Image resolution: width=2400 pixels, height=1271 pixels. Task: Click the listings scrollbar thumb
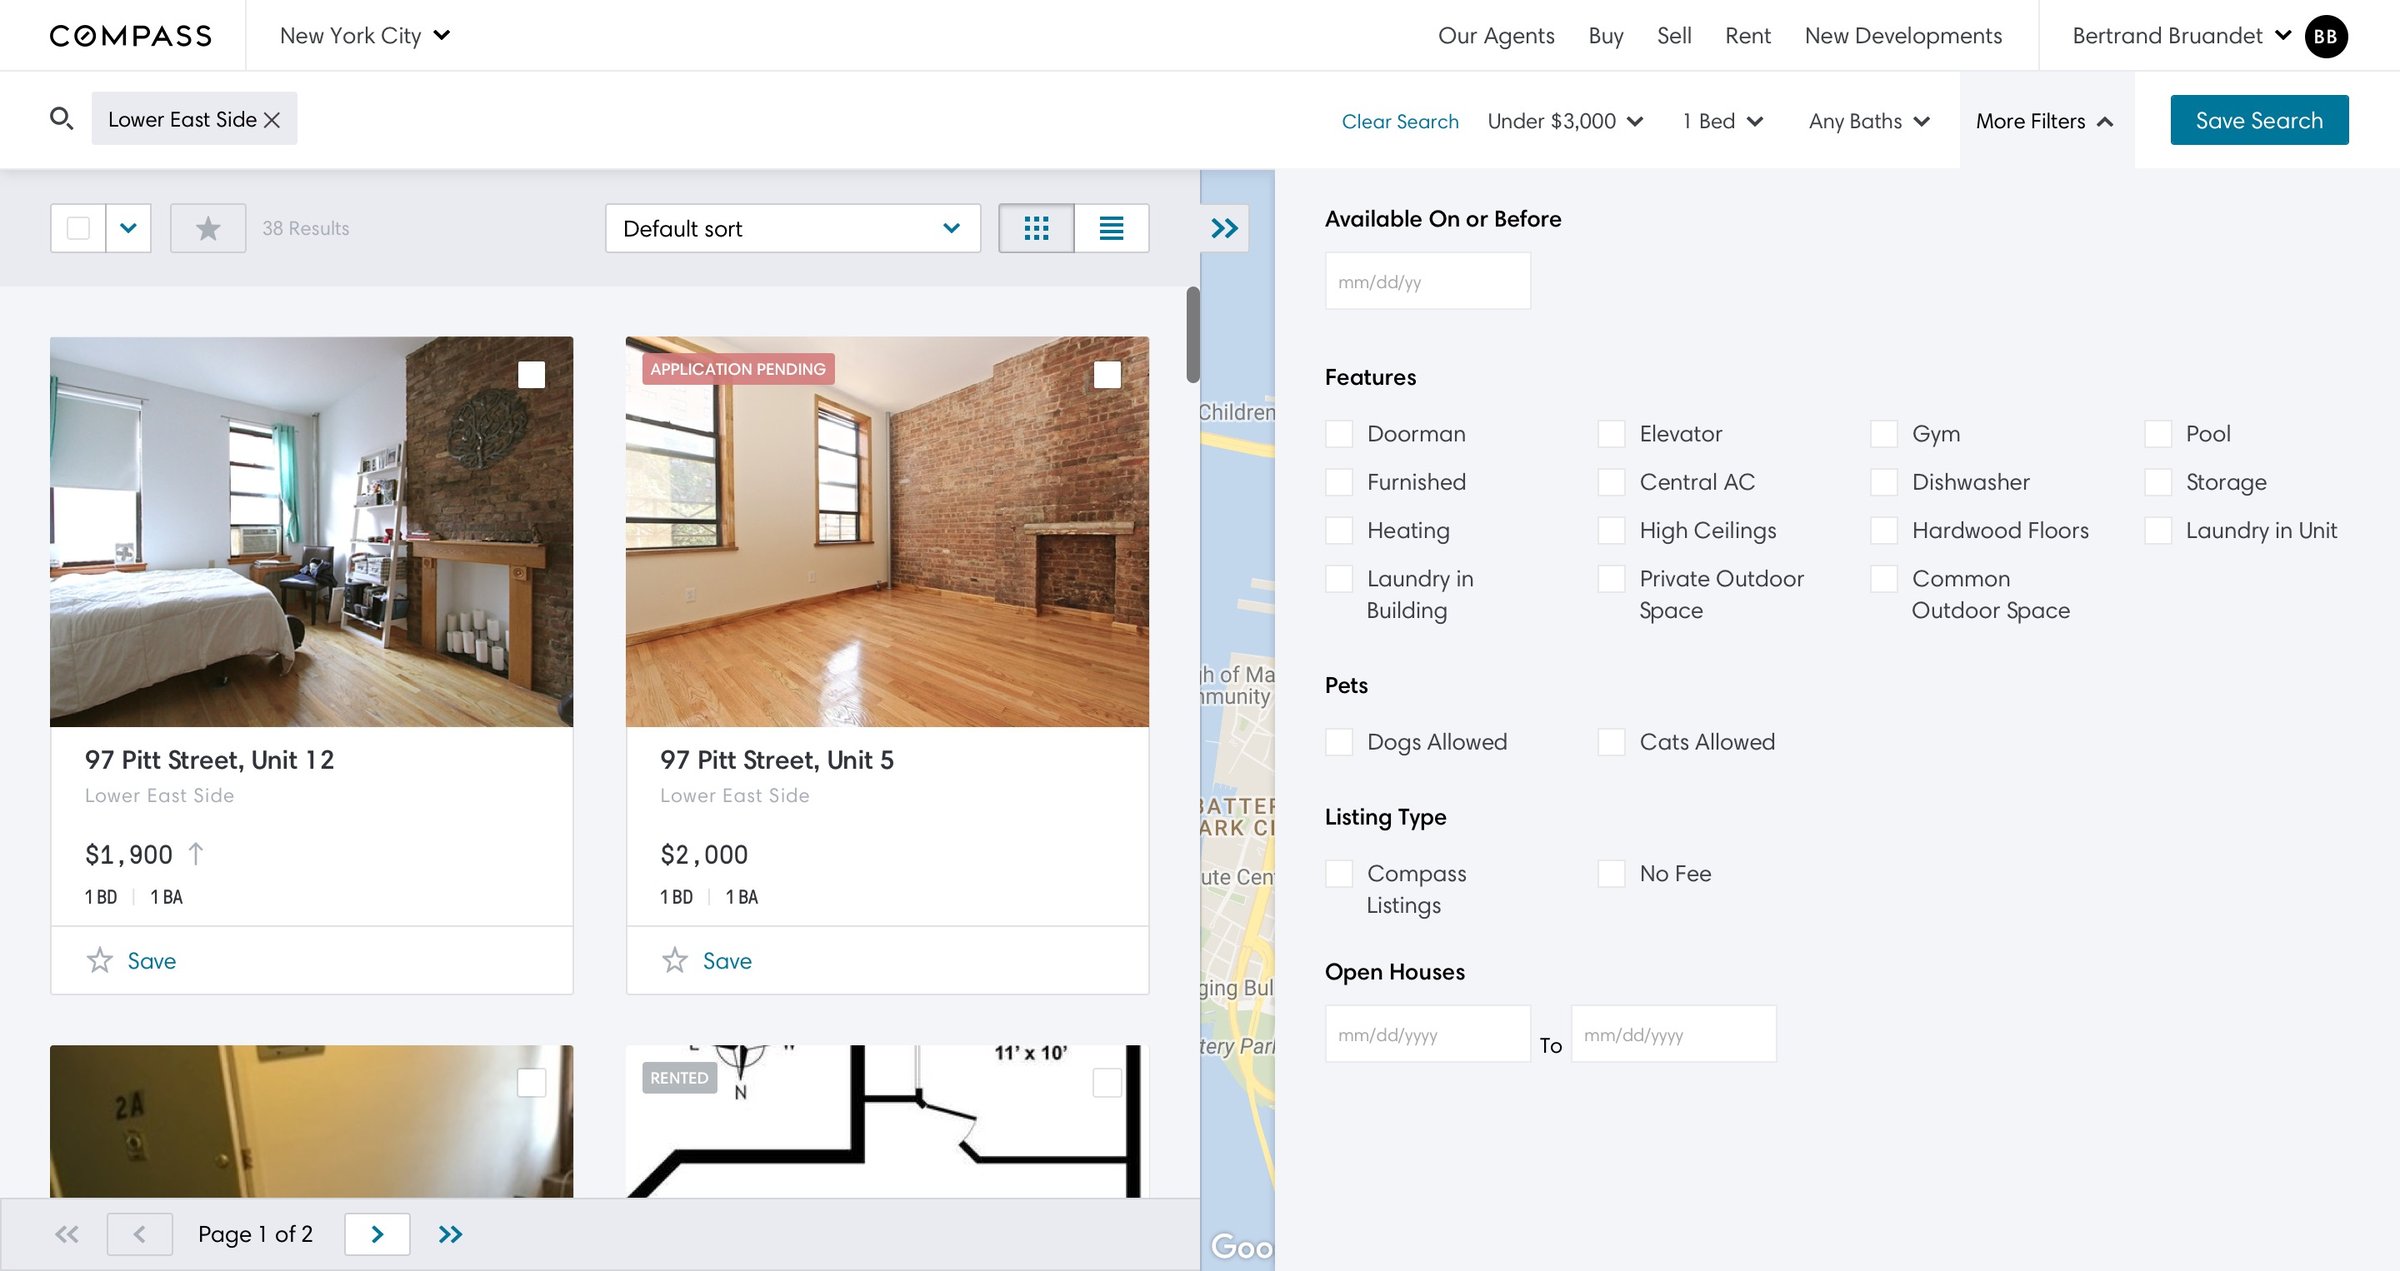click(1192, 335)
